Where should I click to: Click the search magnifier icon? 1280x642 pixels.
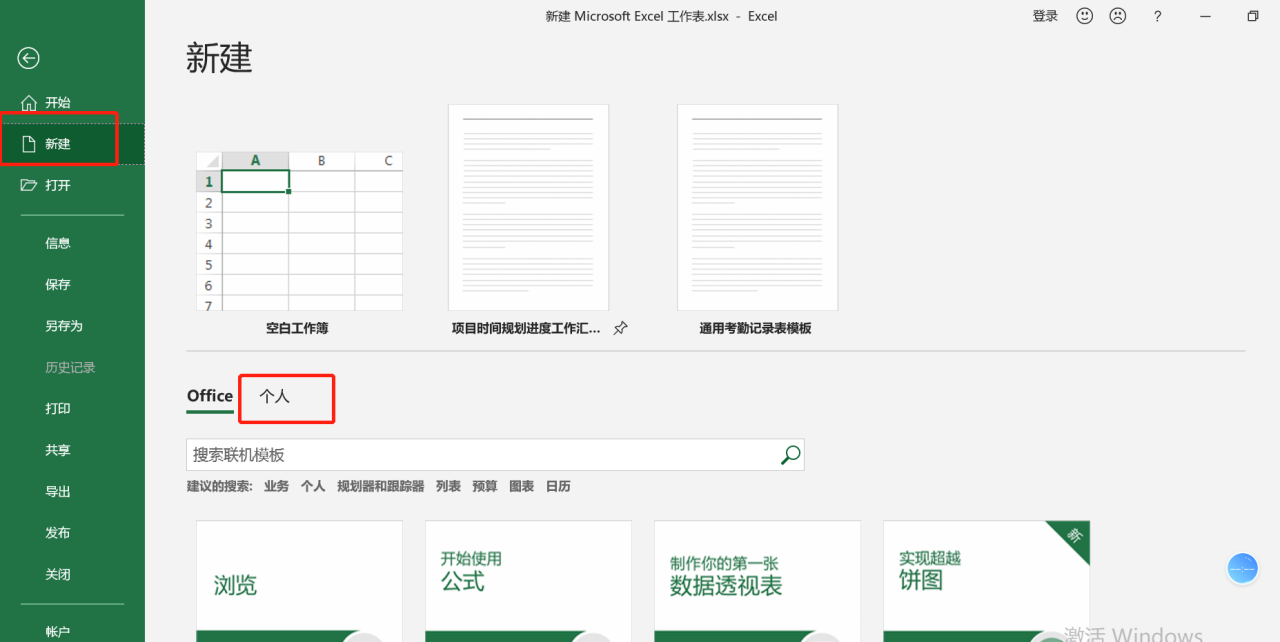point(790,455)
